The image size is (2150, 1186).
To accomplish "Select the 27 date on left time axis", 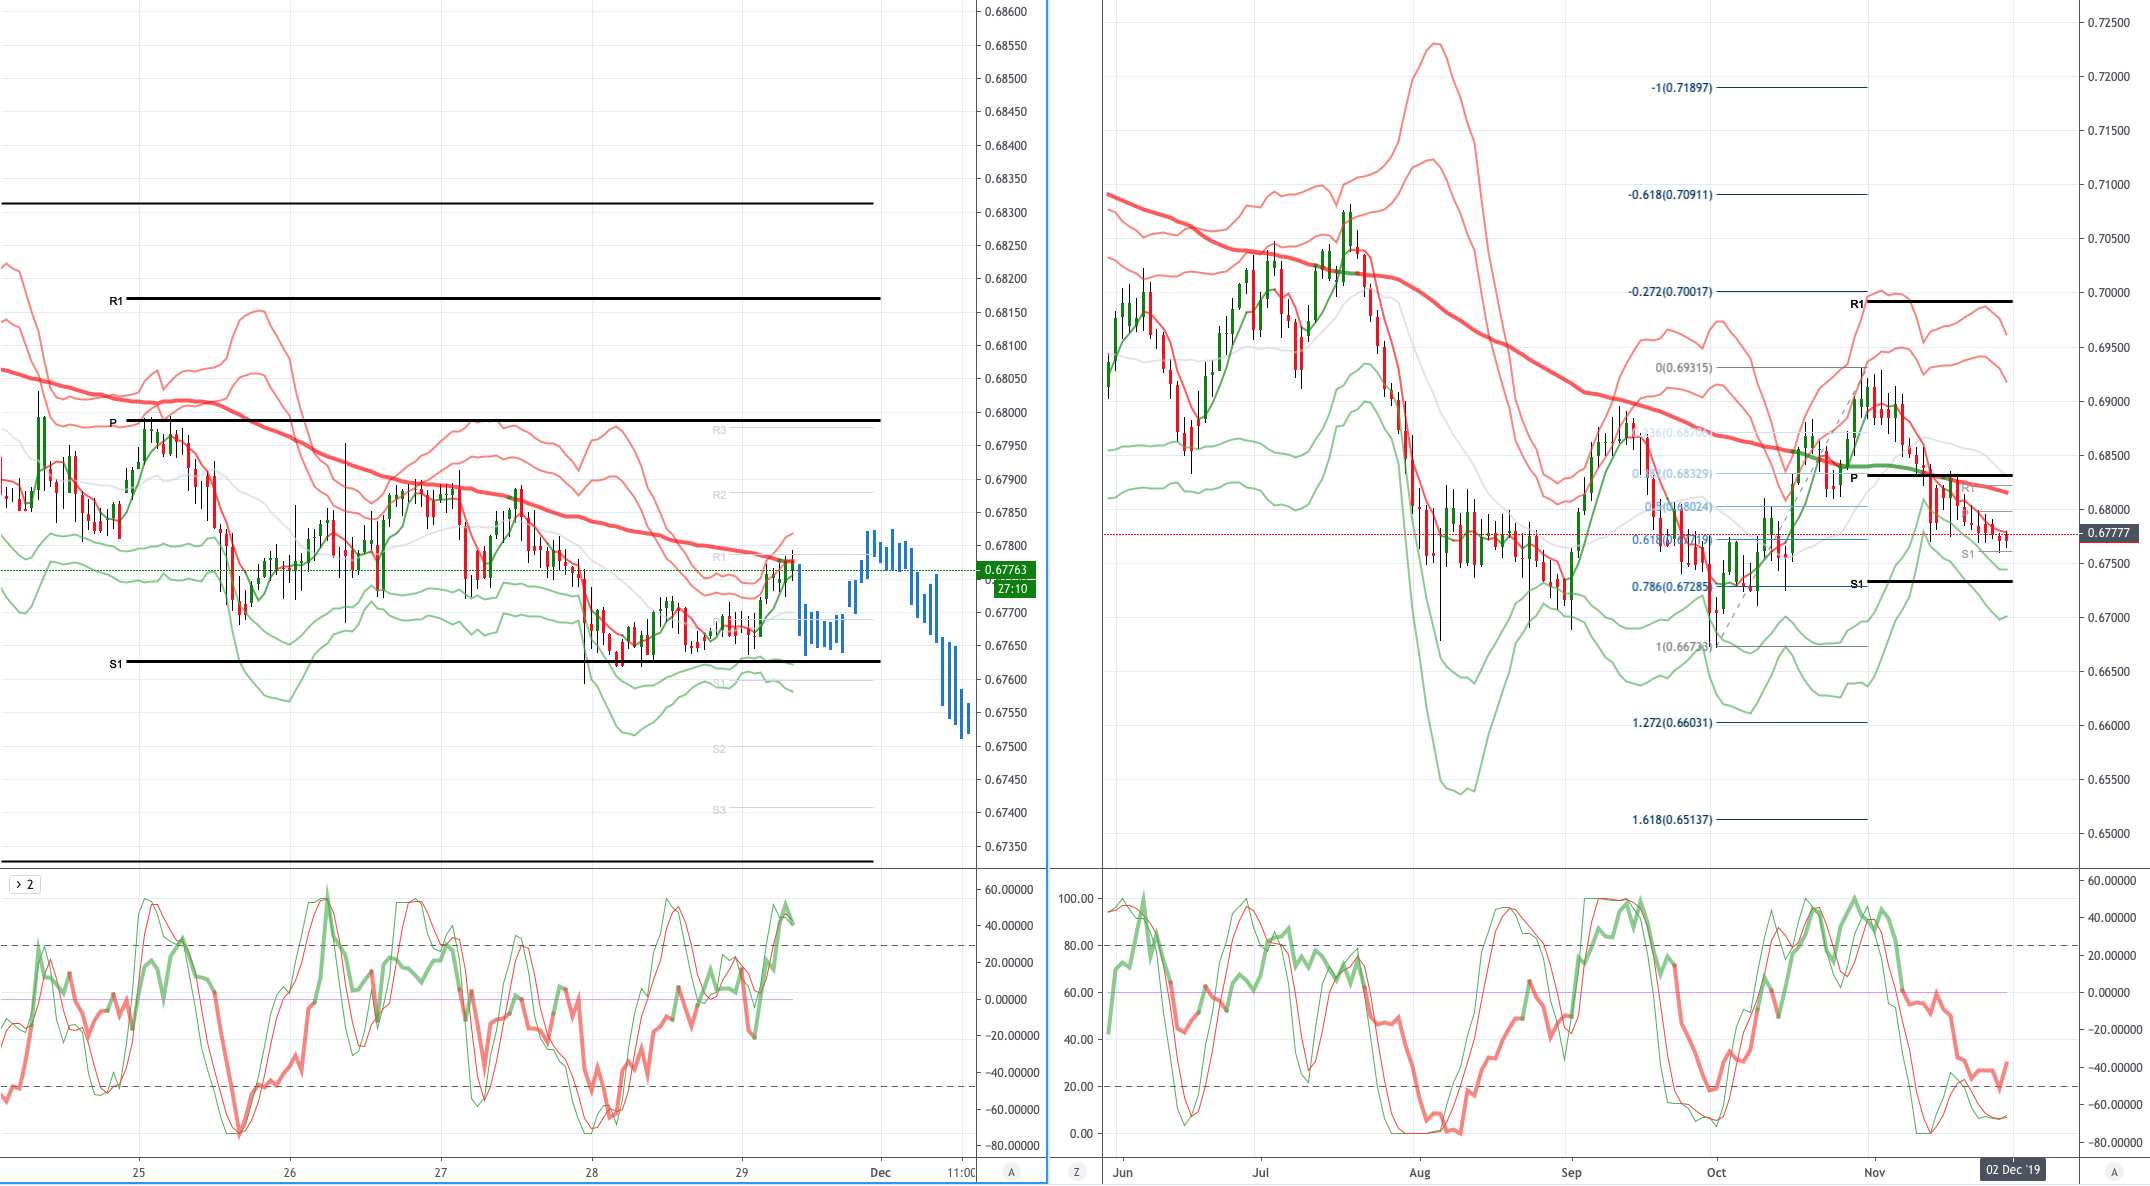I will 441,1172.
